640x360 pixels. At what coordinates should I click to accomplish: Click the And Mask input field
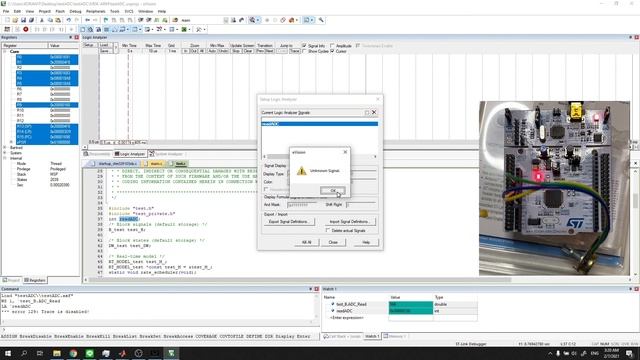(302, 204)
